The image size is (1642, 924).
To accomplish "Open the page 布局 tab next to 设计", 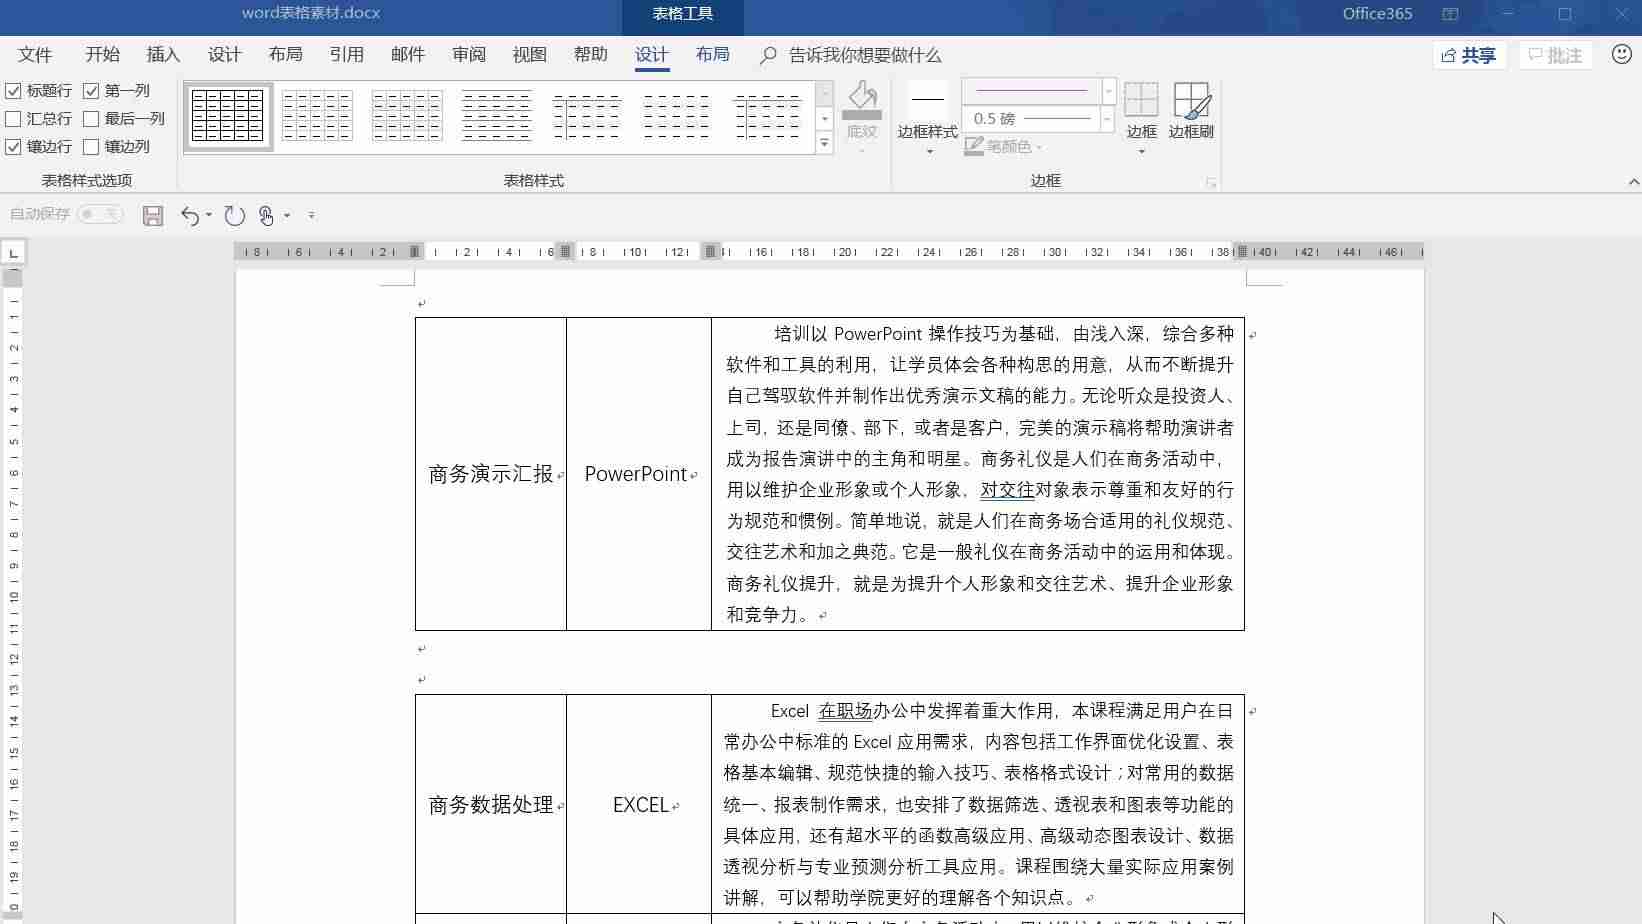I will tap(285, 55).
